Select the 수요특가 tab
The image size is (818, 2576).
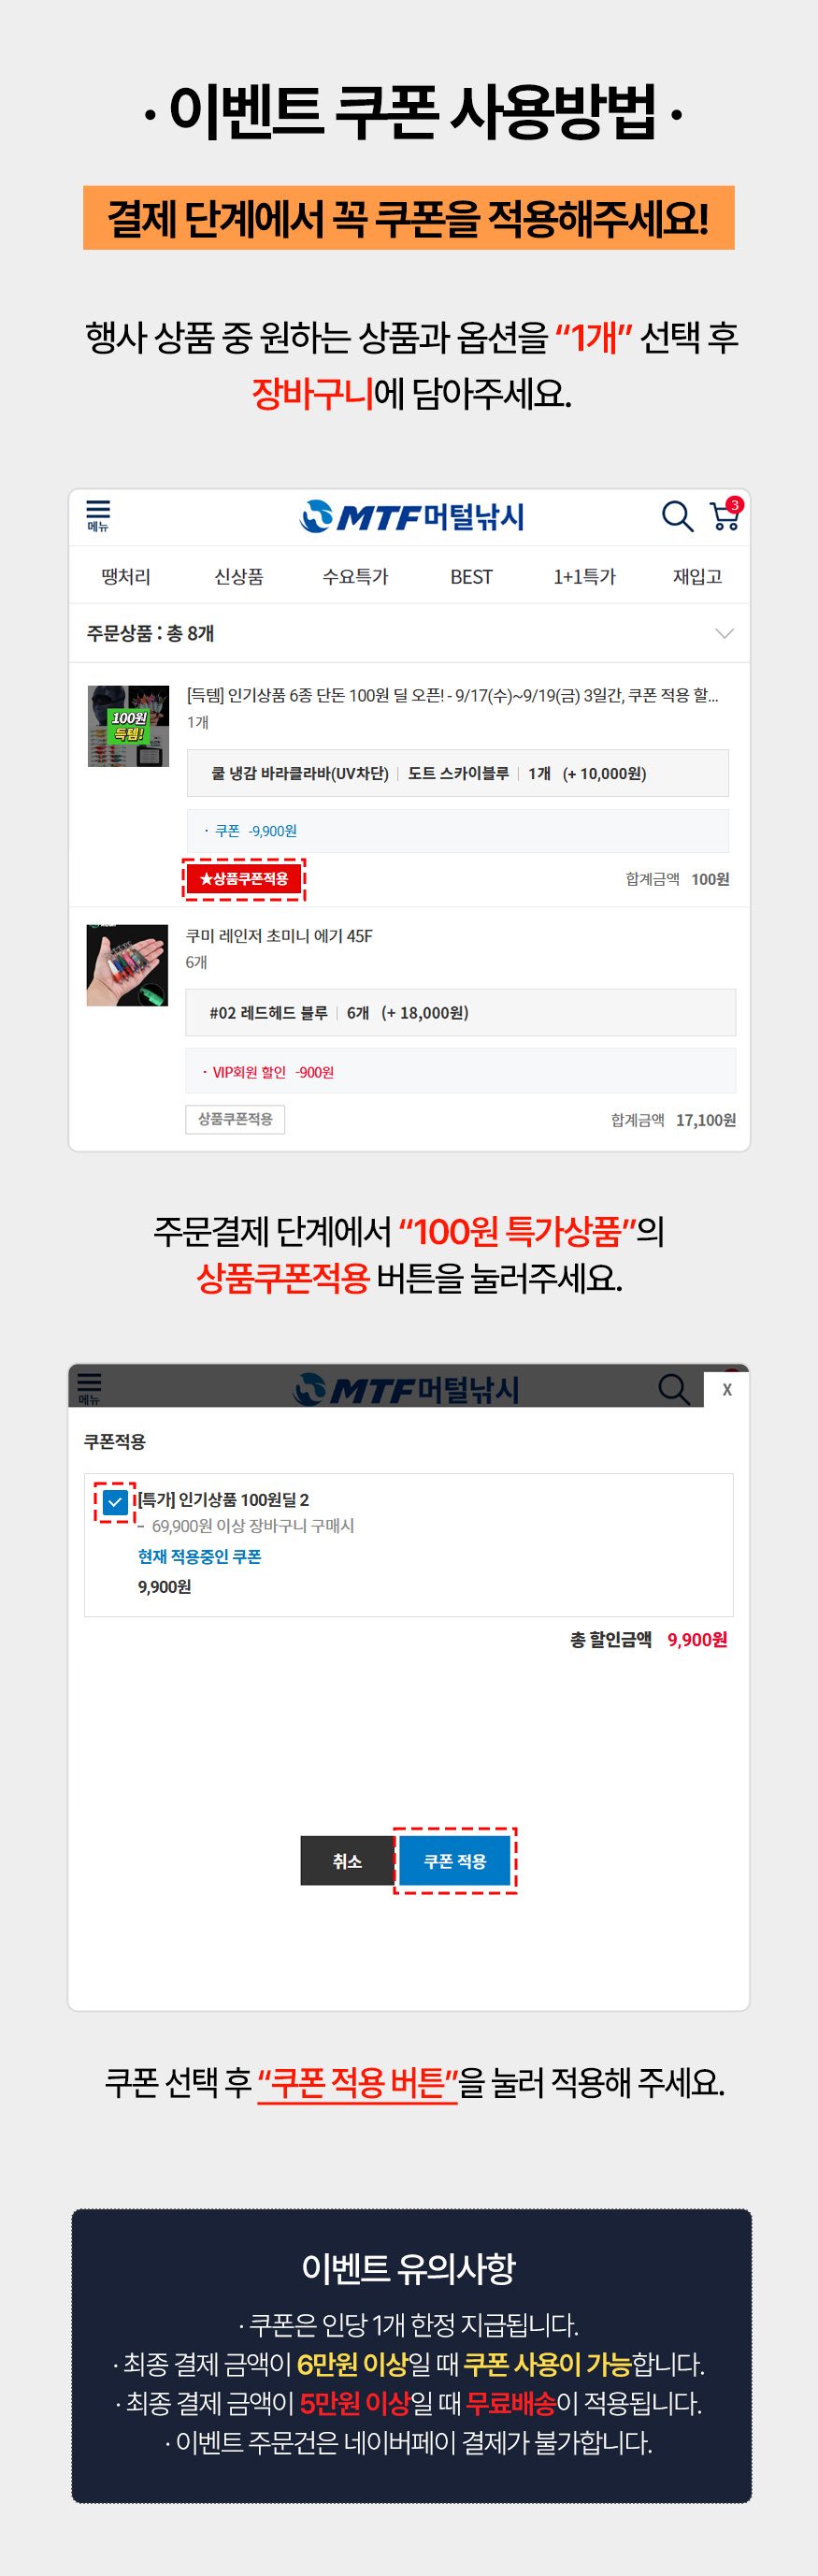click(x=355, y=576)
